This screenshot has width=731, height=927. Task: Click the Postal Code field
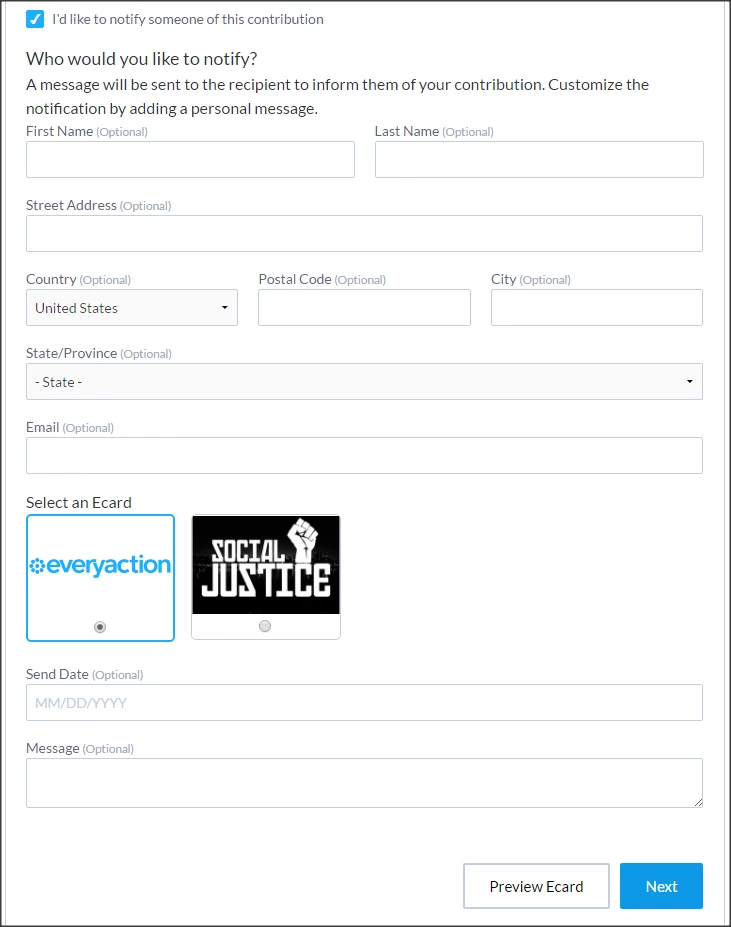coord(364,307)
